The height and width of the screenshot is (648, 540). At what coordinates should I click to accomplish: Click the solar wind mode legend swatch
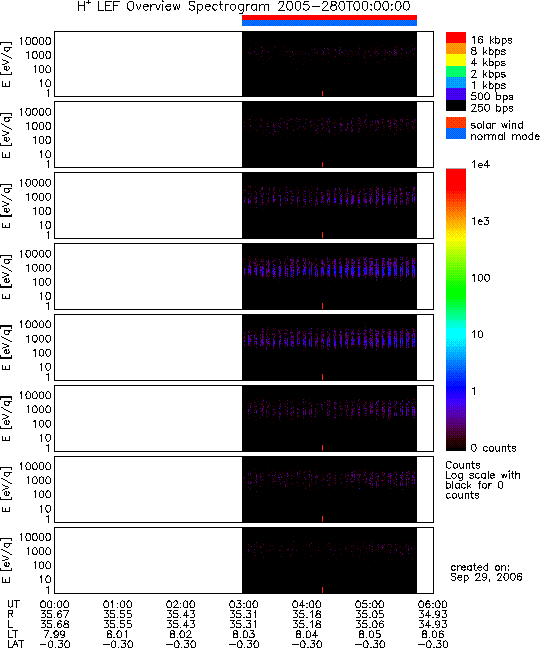click(x=456, y=123)
